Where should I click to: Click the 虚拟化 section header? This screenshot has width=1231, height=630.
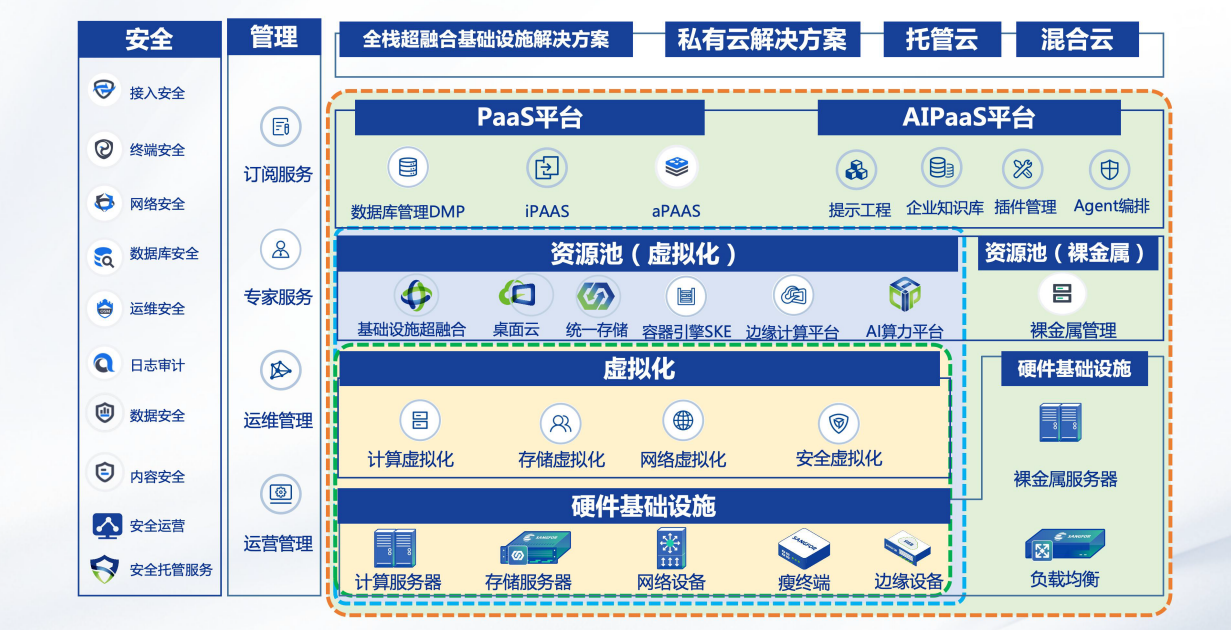click(x=639, y=369)
